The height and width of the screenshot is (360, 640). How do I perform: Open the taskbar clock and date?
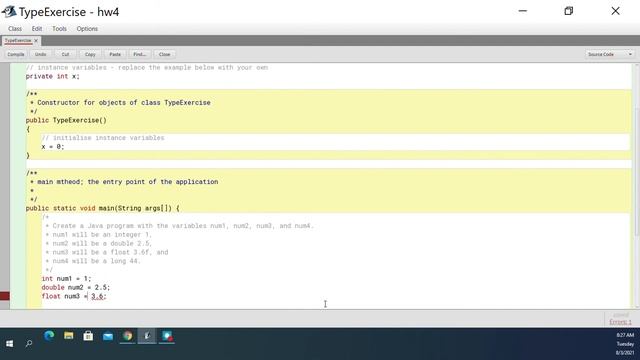(625, 344)
